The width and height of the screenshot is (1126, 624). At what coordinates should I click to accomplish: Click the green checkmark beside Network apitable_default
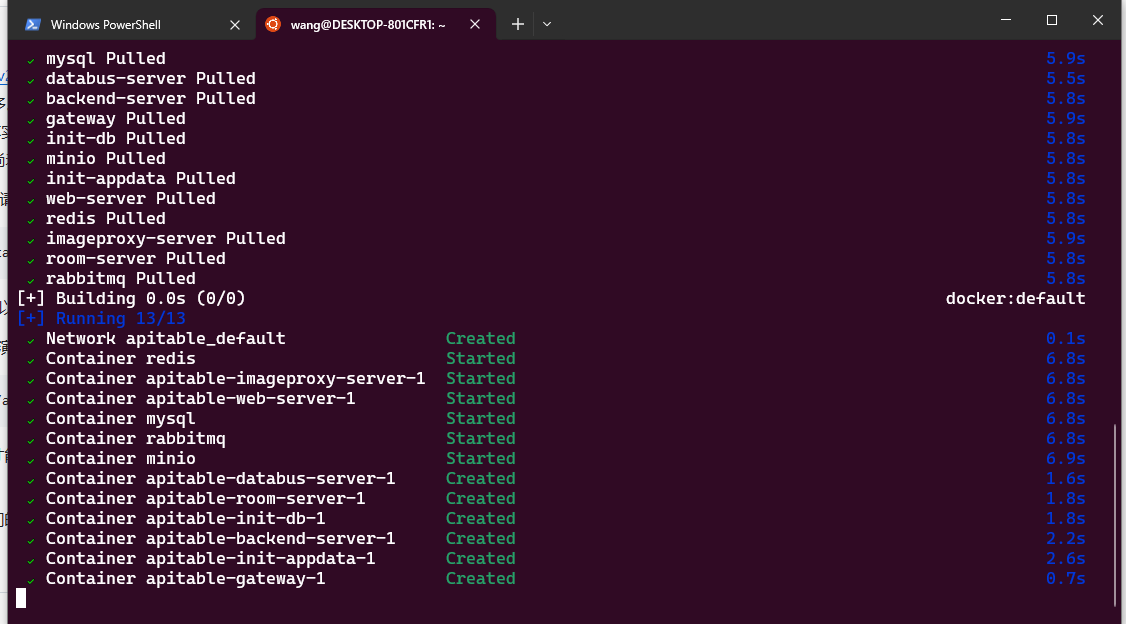[31, 340]
